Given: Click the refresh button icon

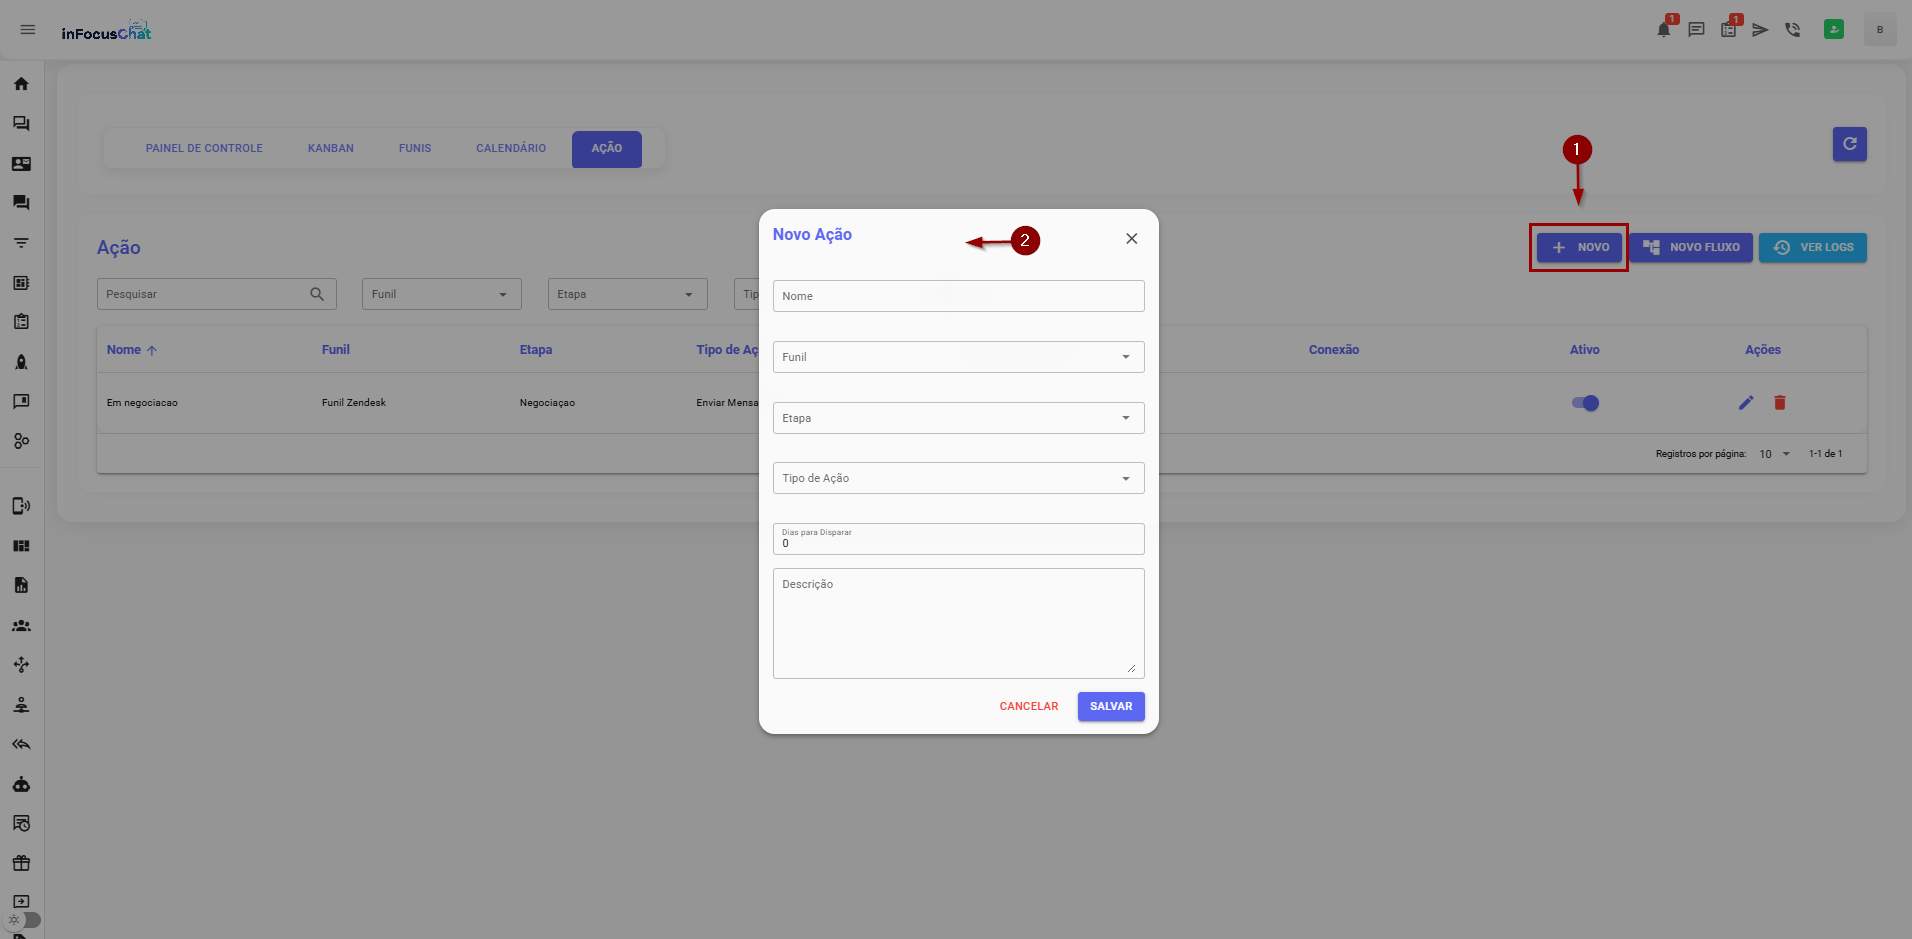Looking at the screenshot, I should click(1849, 144).
